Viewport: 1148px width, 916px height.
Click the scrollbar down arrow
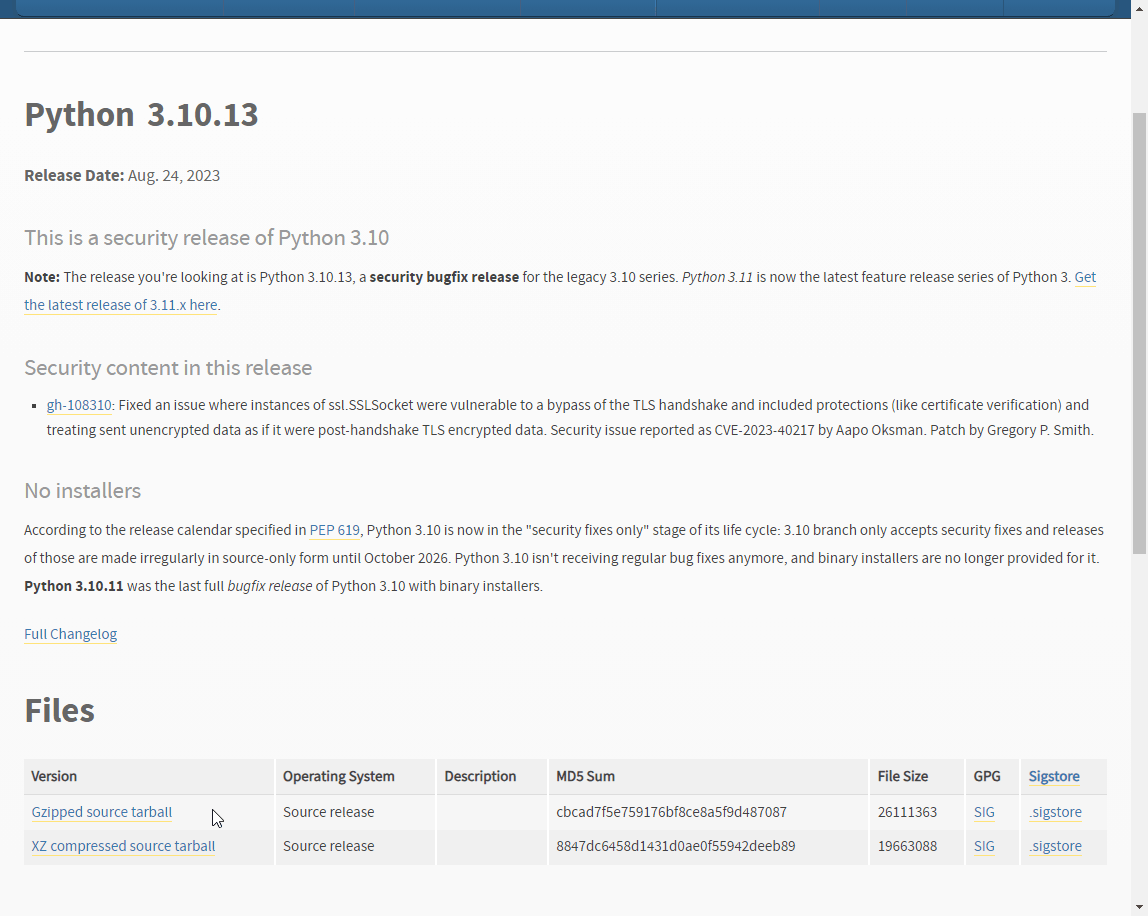pyautogui.click(x=1139, y=907)
